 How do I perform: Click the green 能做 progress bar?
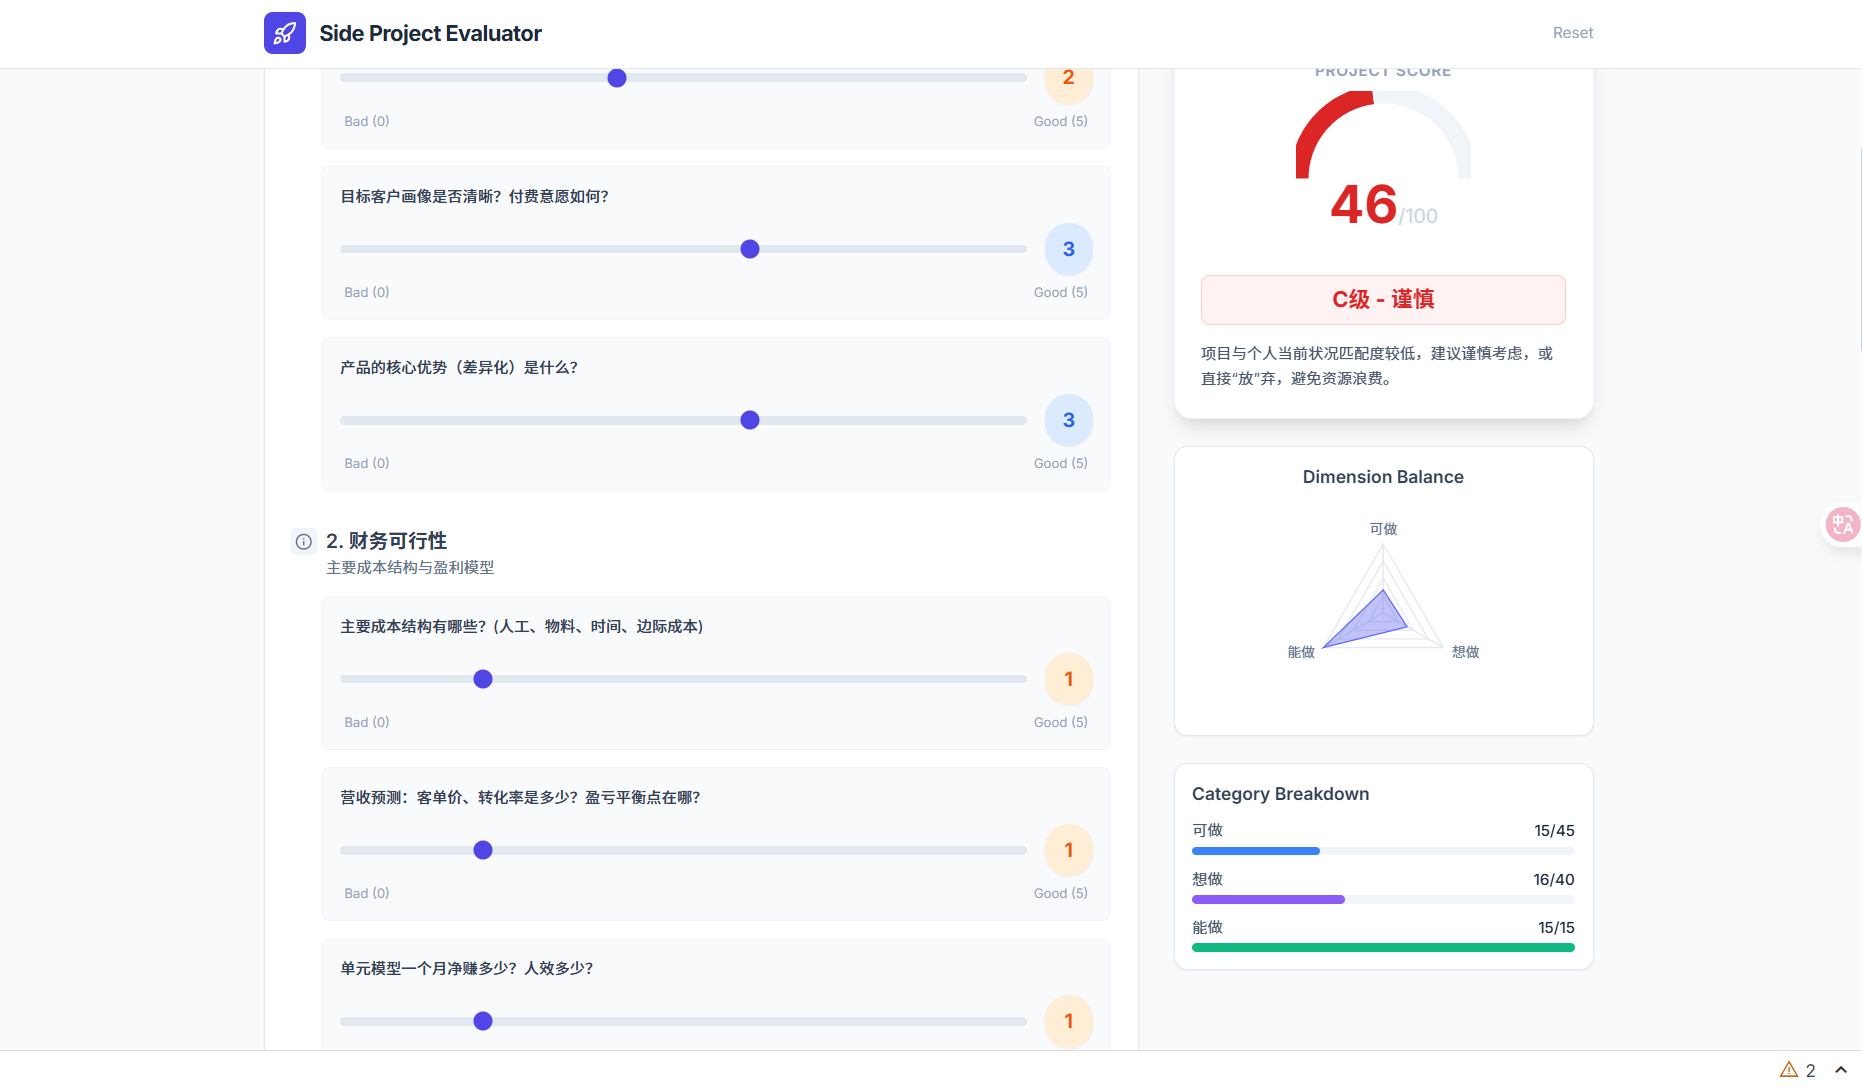(1383, 948)
